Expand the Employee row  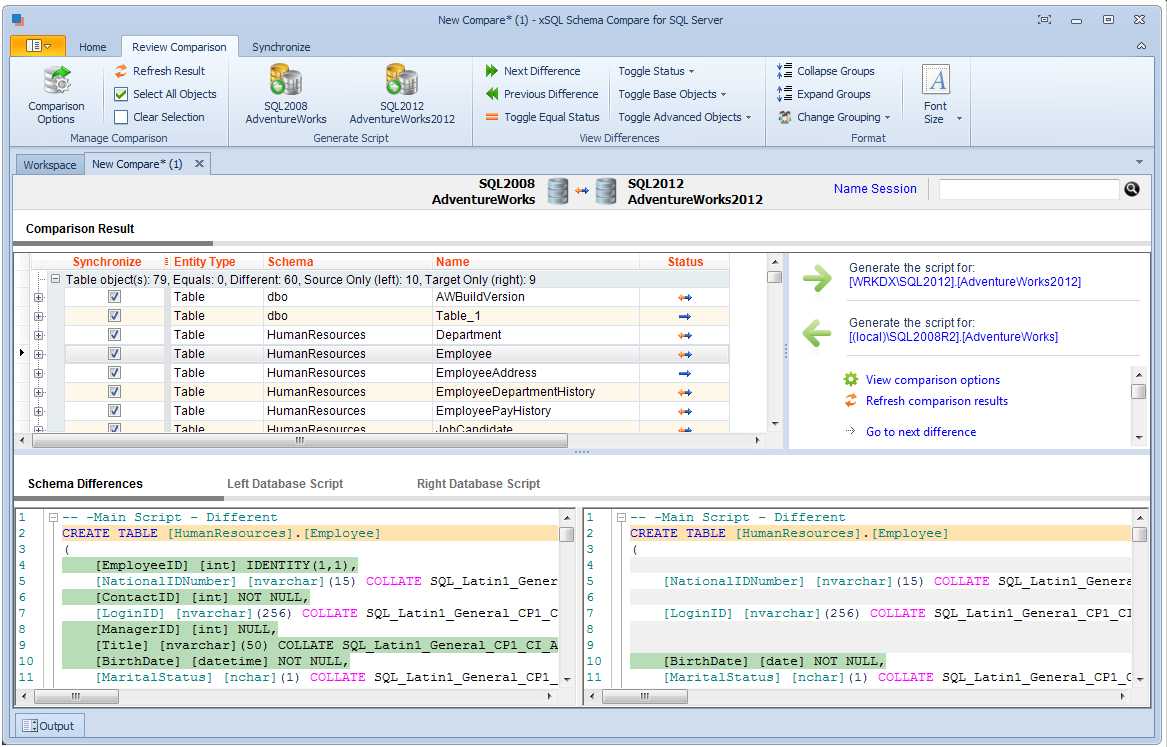pyautogui.click(x=39, y=355)
